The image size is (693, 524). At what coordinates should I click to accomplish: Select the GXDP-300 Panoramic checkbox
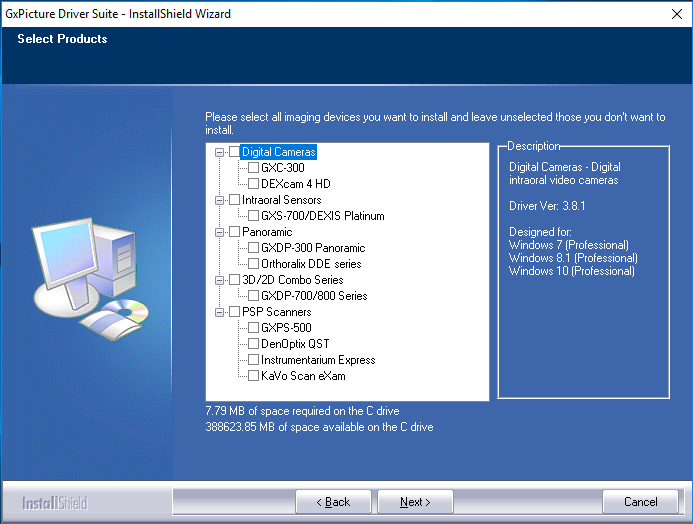point(253,248)
